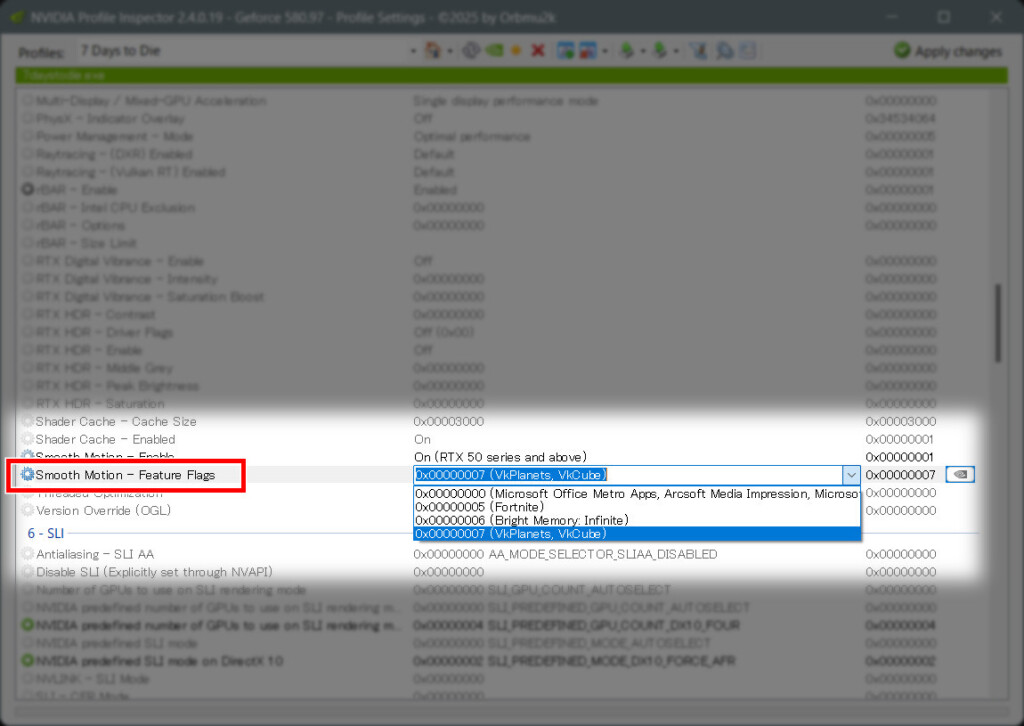The width and height of the screenshot is (1024, 726).
Task: Select the Version Override (OGL) setting name
Action: 103,510
